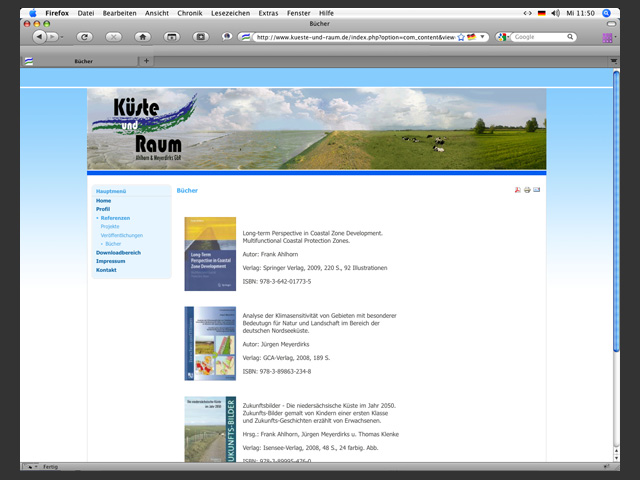Open the list all tabs dropdown
Viewport: 640px width, 480px height.
[x=613, y=61]
